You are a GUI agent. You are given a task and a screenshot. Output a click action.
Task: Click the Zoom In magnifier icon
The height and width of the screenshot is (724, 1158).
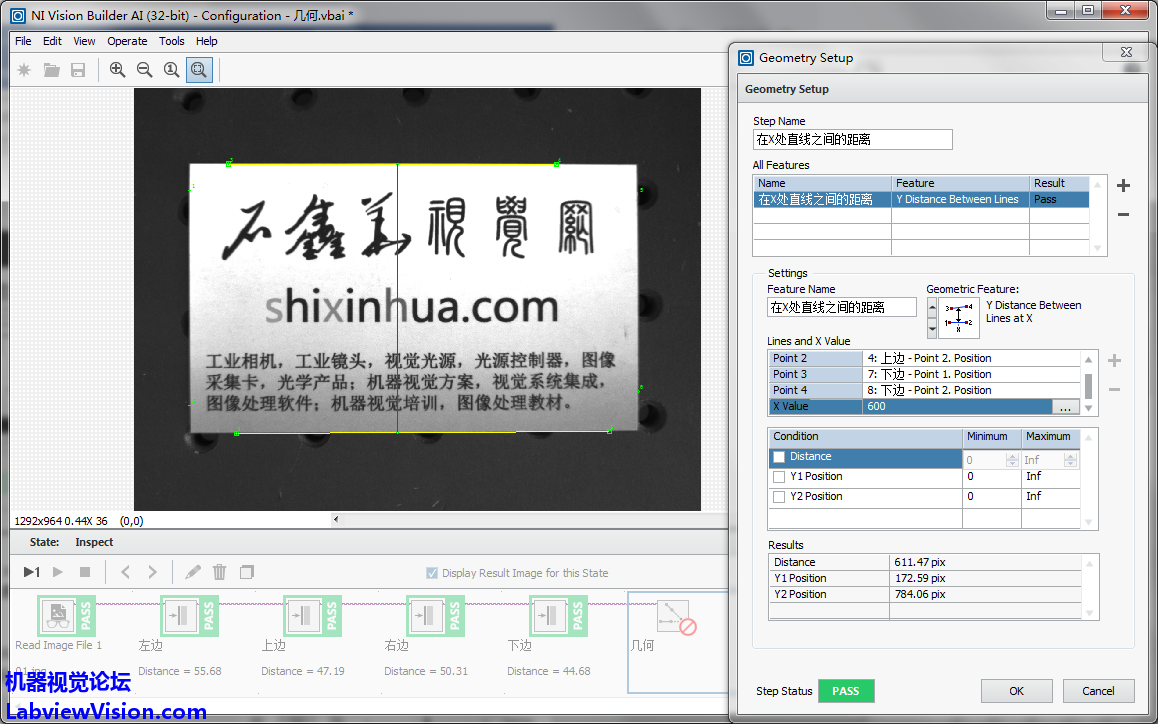(118, 70)
